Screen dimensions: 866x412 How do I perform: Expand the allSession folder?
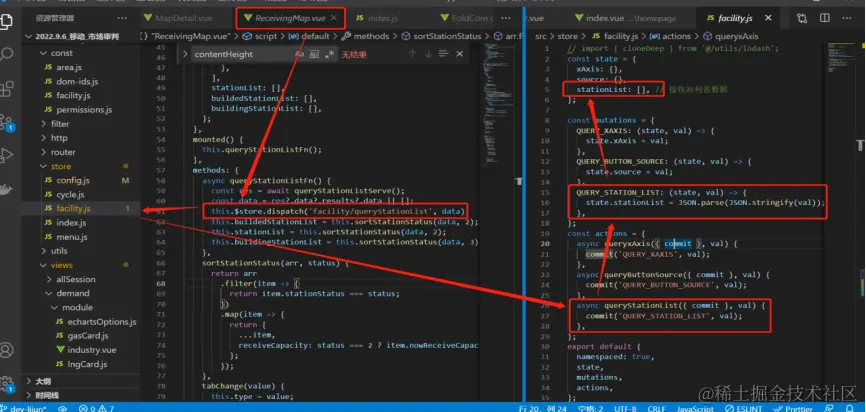76,279
